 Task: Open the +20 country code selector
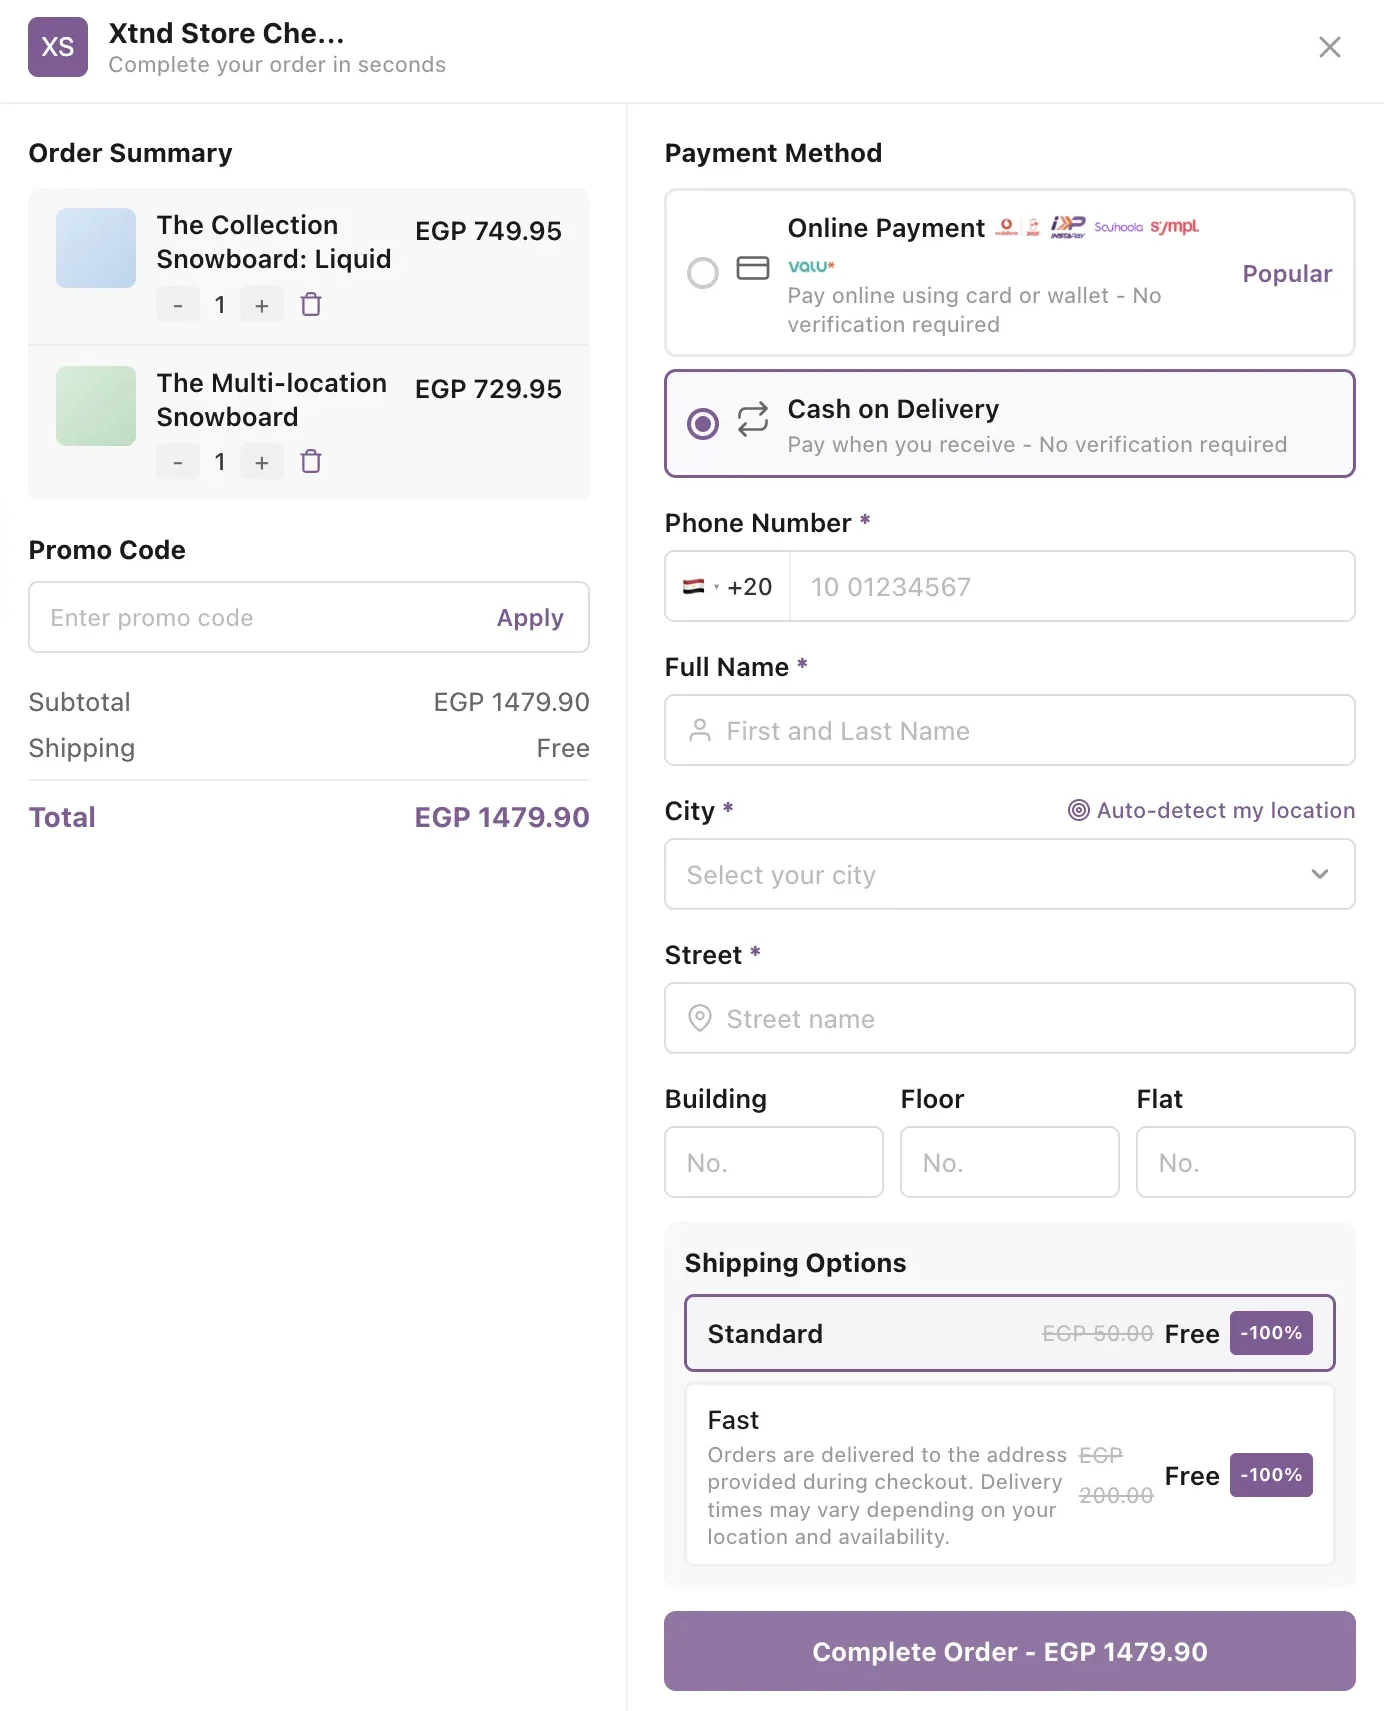pyautogui.click(x=728, y=586)
